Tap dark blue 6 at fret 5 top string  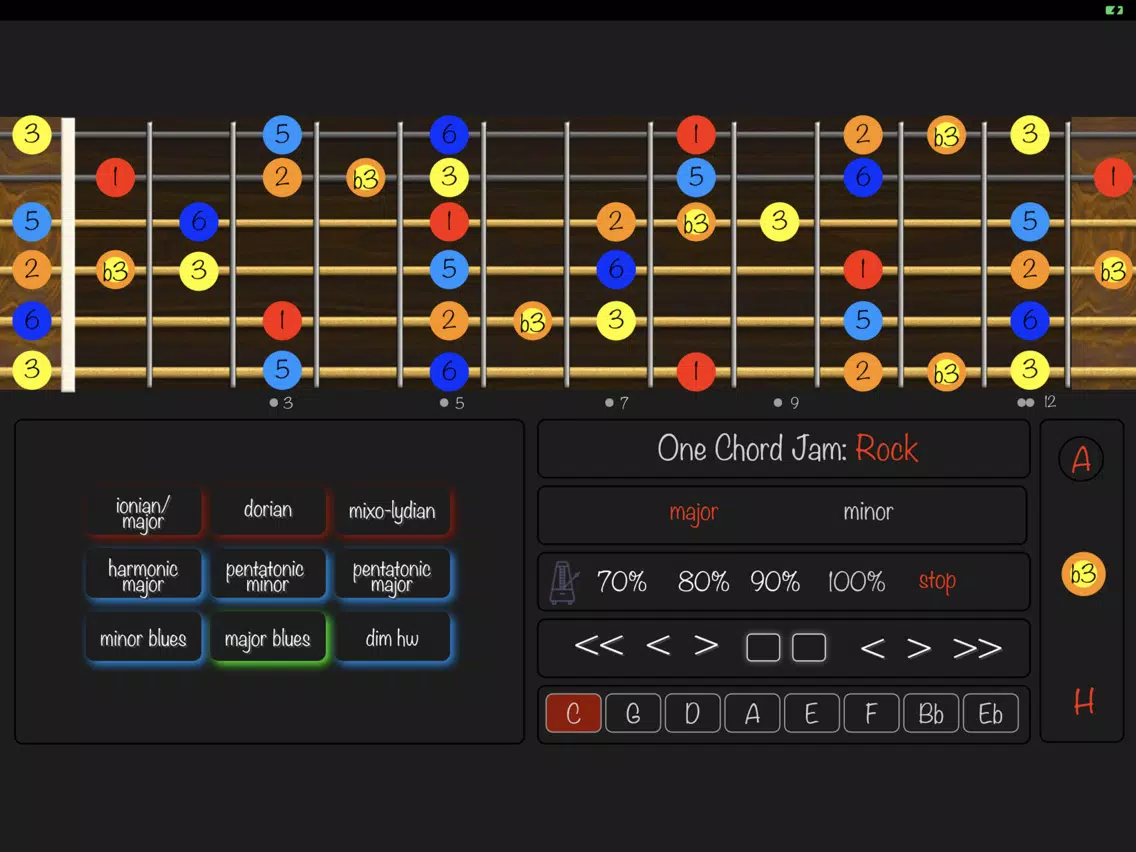point(449,135)
